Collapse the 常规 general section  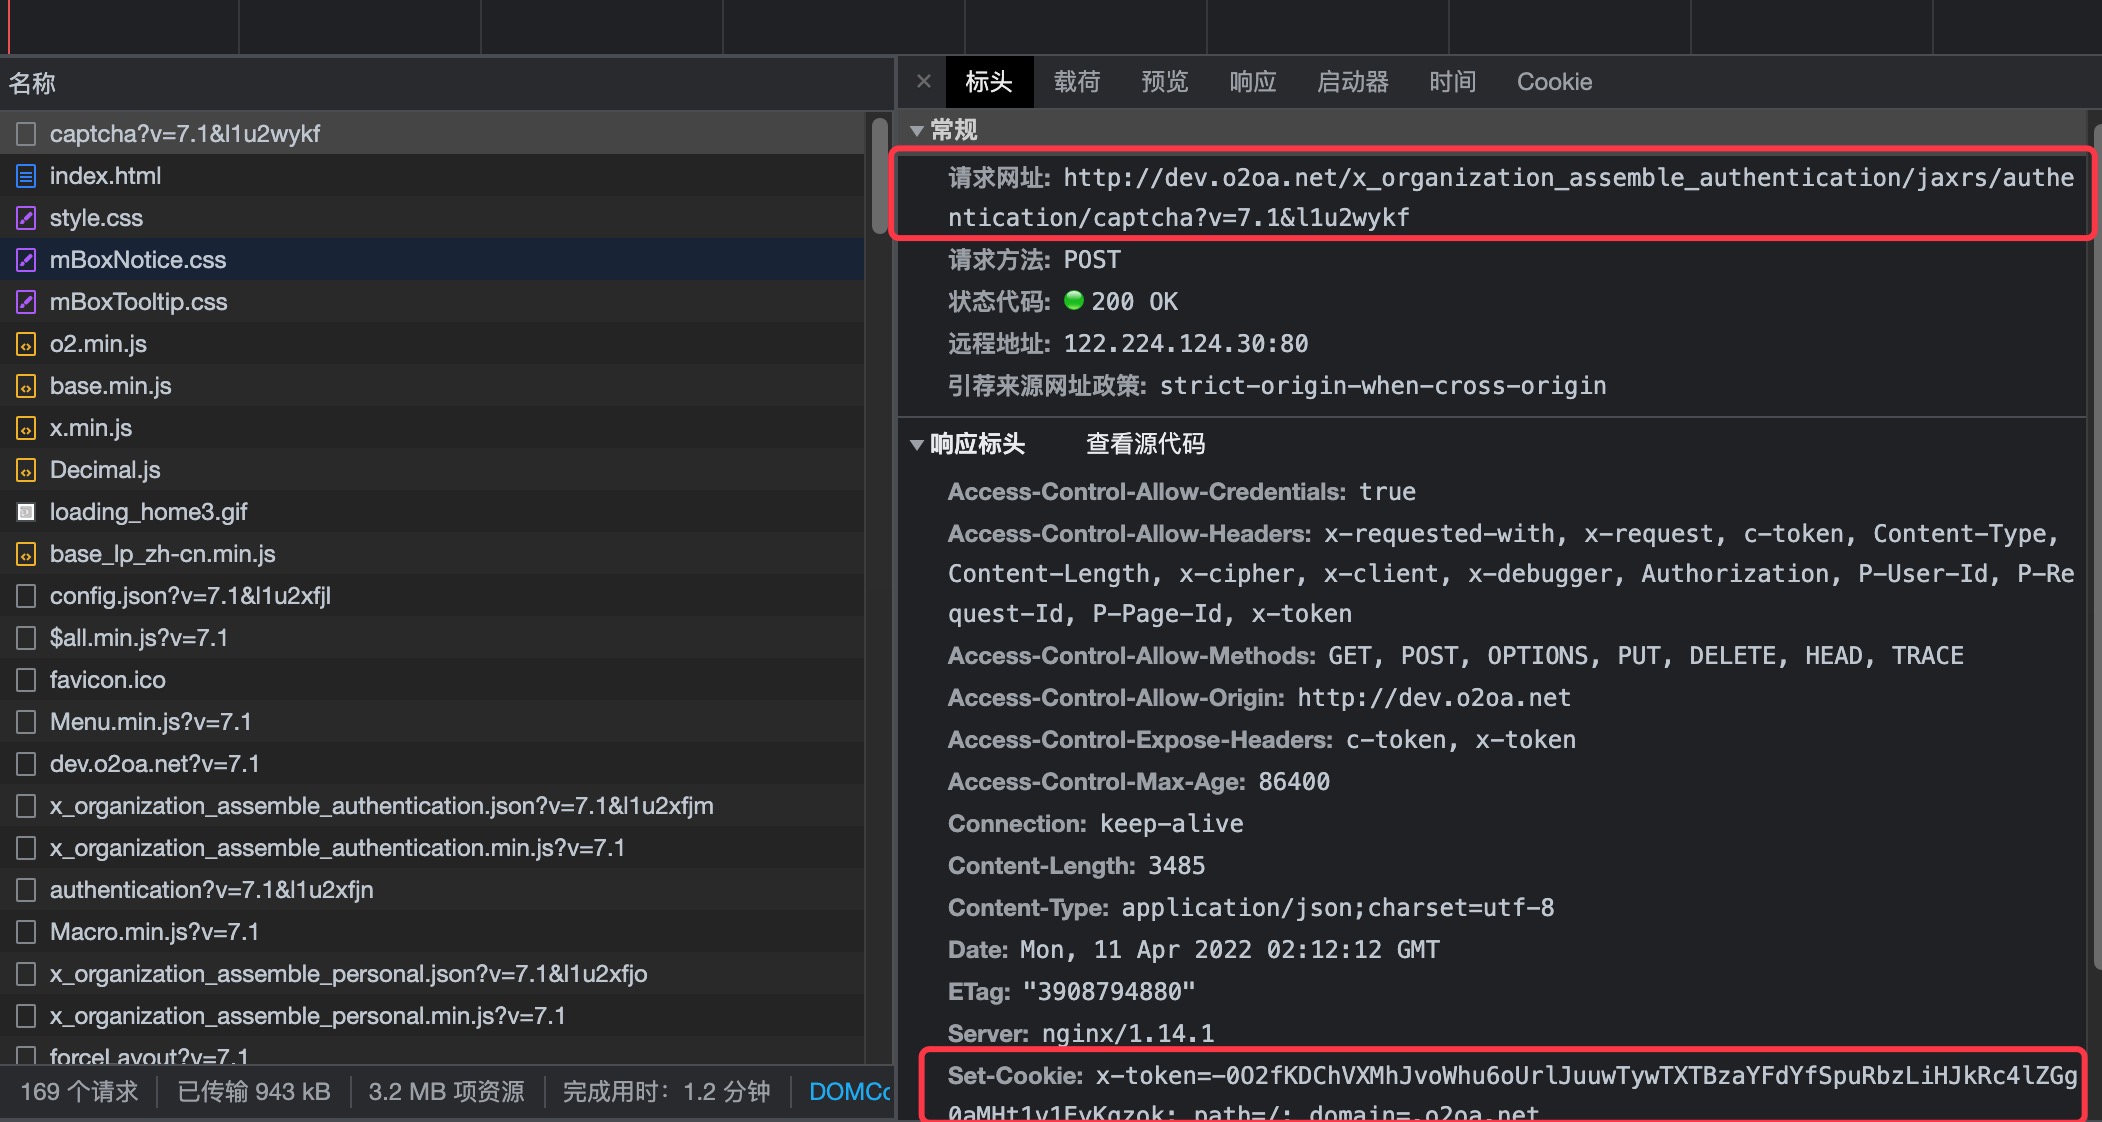[x=917, y=131]
